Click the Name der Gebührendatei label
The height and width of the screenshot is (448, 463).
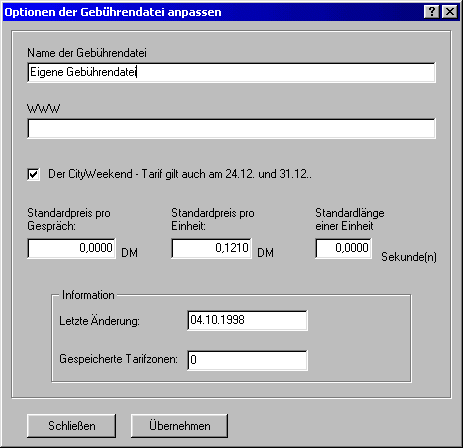(87, 53)
